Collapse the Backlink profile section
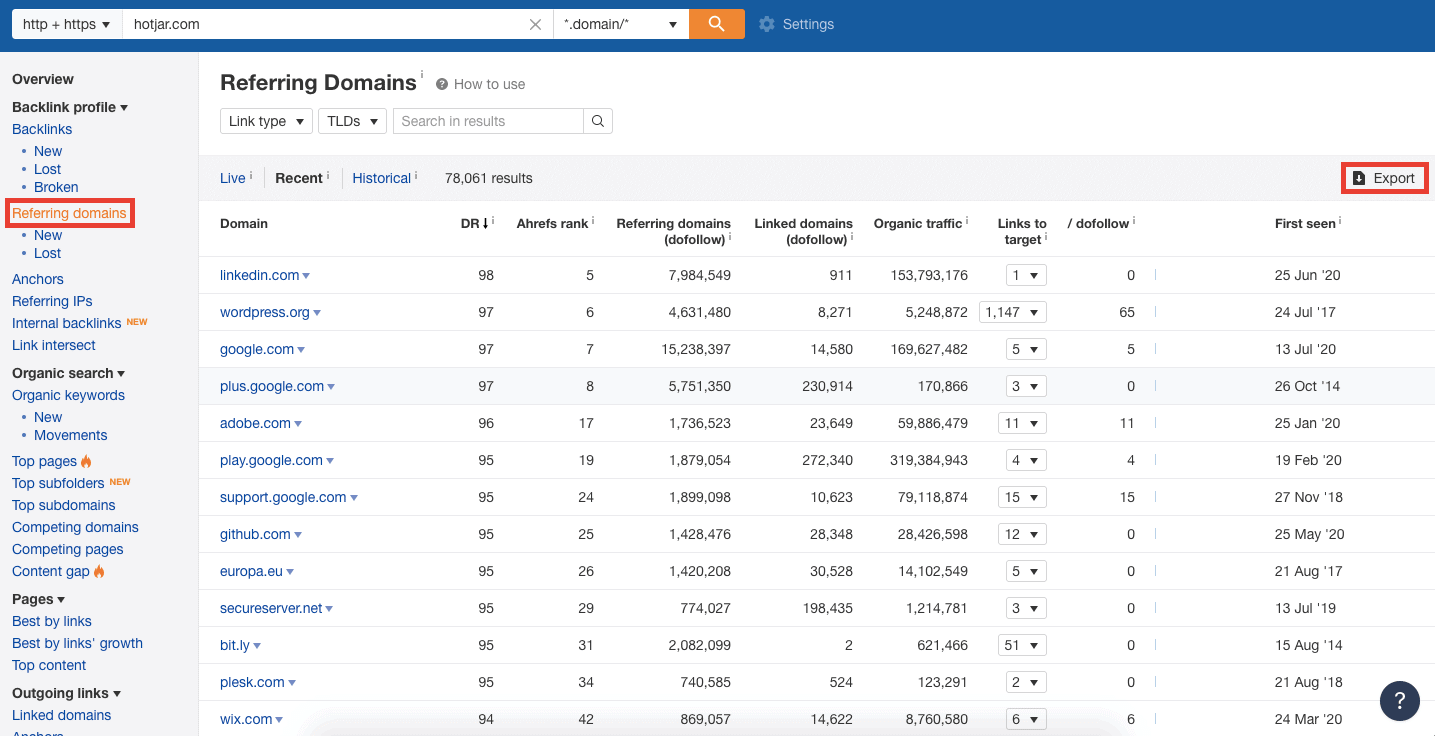This screenshot has height=736, width=1435. pos(70,107)
